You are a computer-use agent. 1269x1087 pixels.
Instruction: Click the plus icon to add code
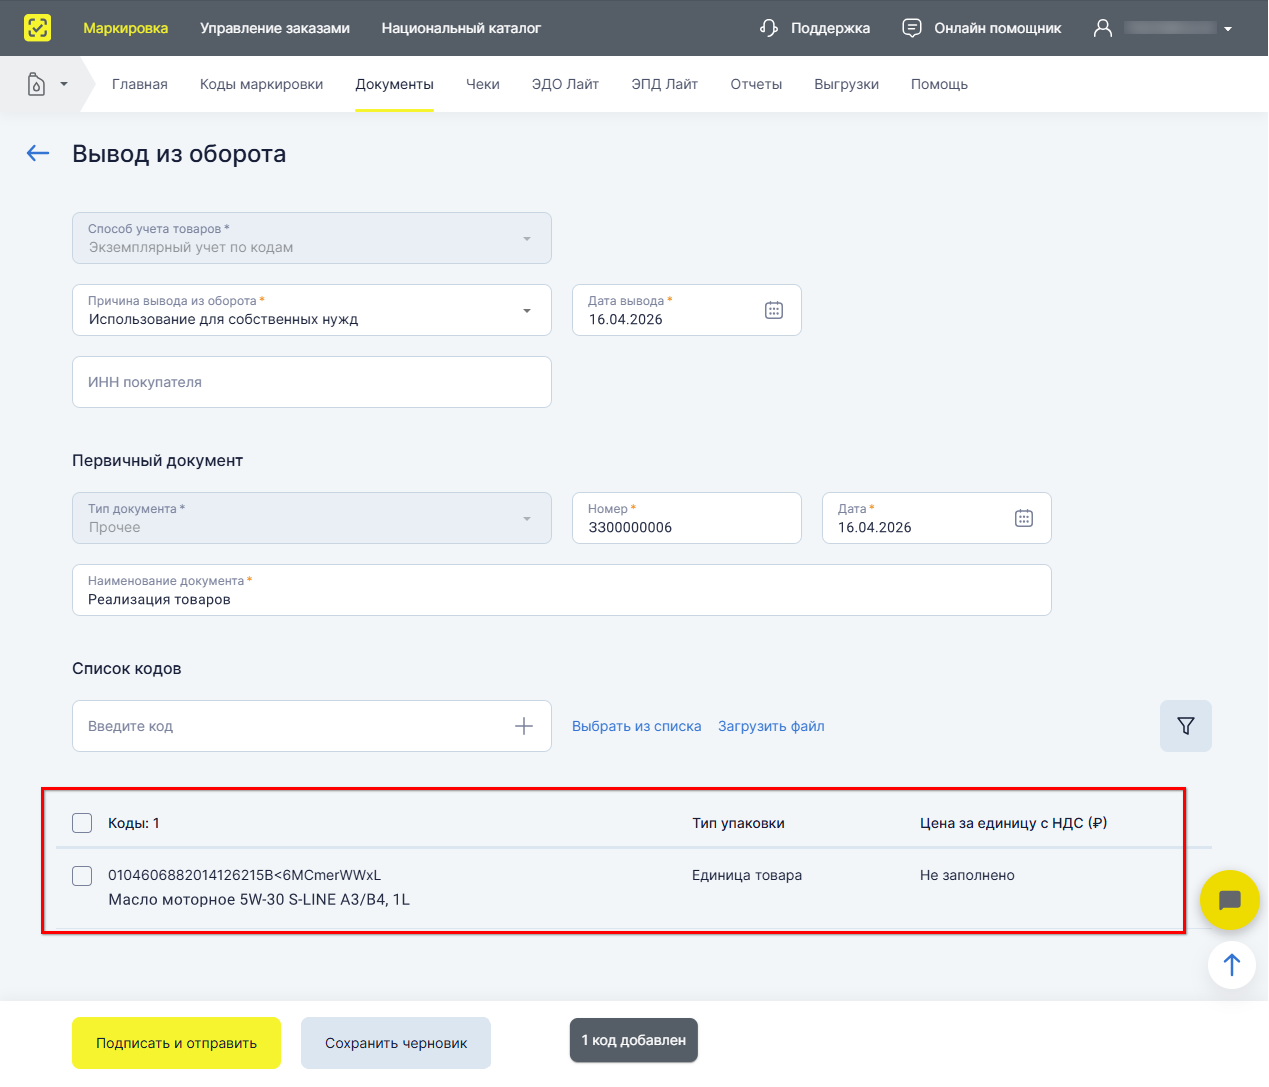(x=523, y=726)
